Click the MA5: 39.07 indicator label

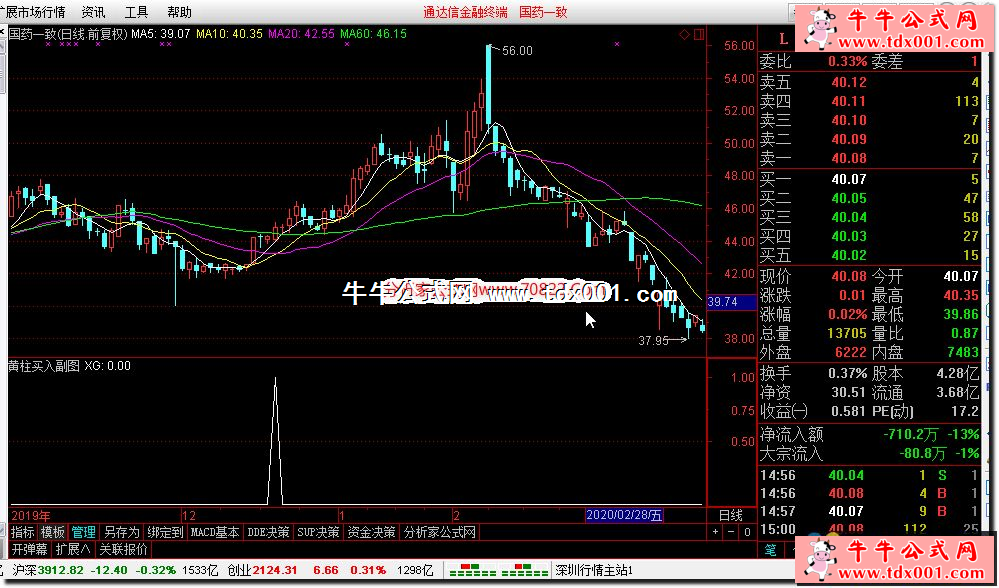pyautogui.click(x=161, y=33)
